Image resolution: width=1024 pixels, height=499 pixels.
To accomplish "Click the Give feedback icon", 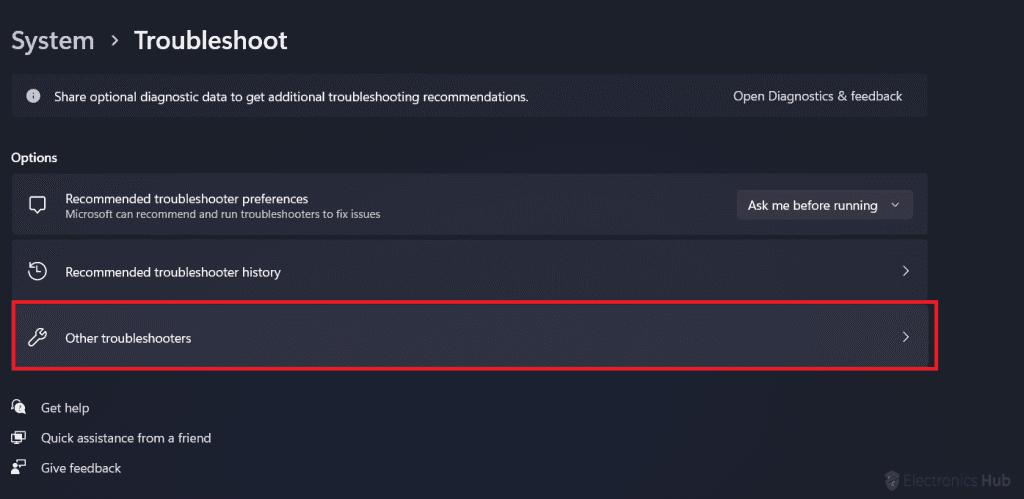I will coord(19,468).
